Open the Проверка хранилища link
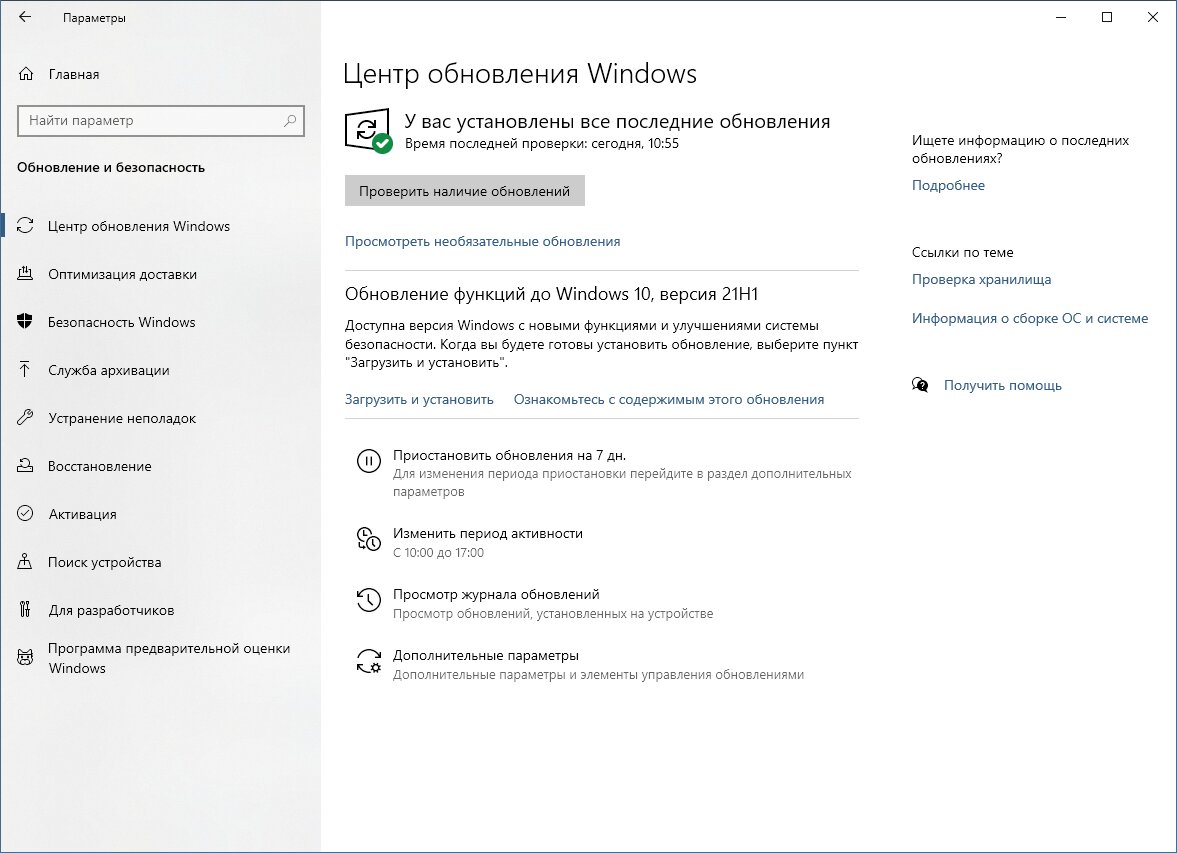The image size is (1177, 853). [x=981, y=279]
